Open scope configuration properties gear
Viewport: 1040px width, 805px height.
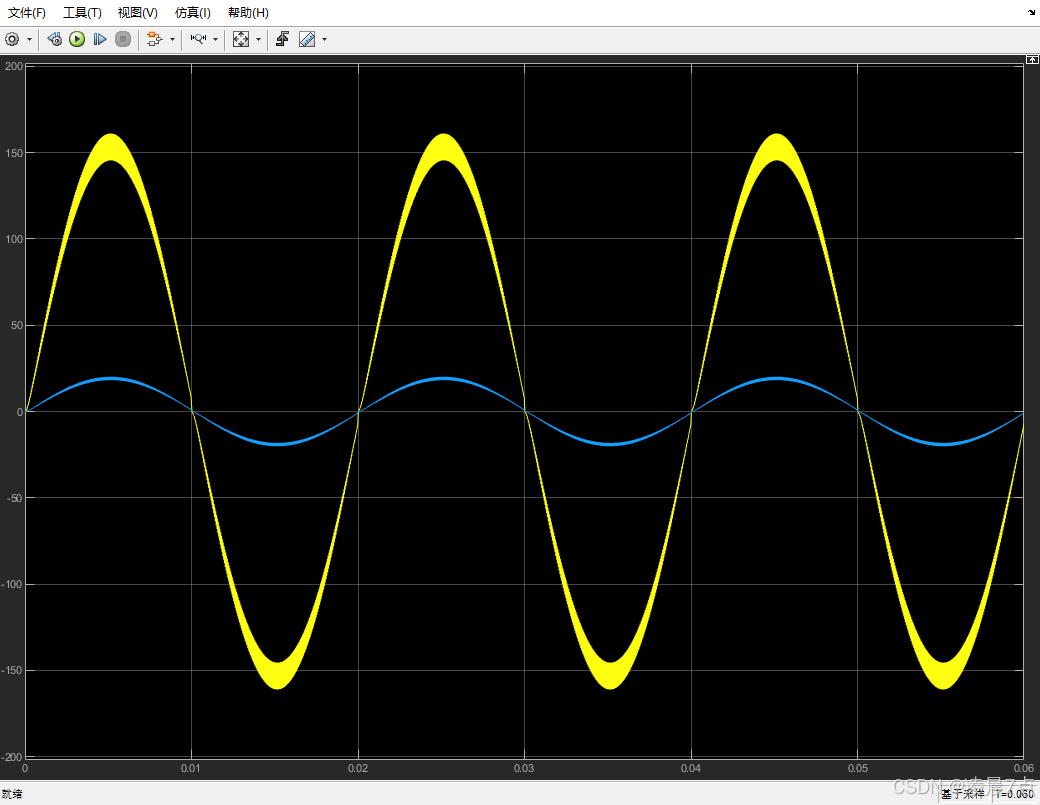12,40
